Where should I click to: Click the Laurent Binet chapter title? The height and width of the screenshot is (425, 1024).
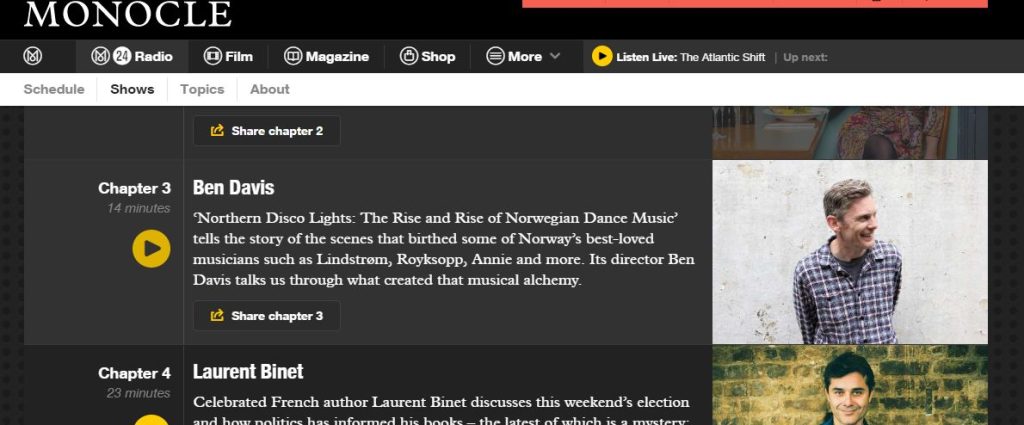coord(248,372)
